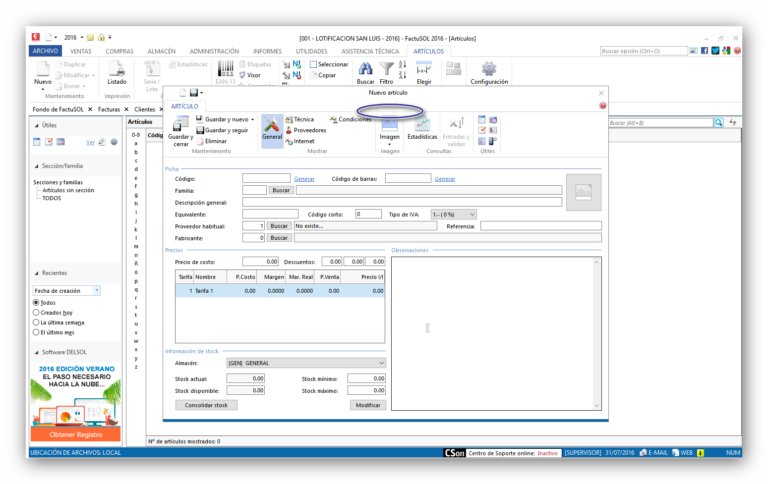Image resolution: width=768 pixels, height=484 pixels.
Task: Open the Tipo de IVA dropdown
Action: (x=454, y=215)
